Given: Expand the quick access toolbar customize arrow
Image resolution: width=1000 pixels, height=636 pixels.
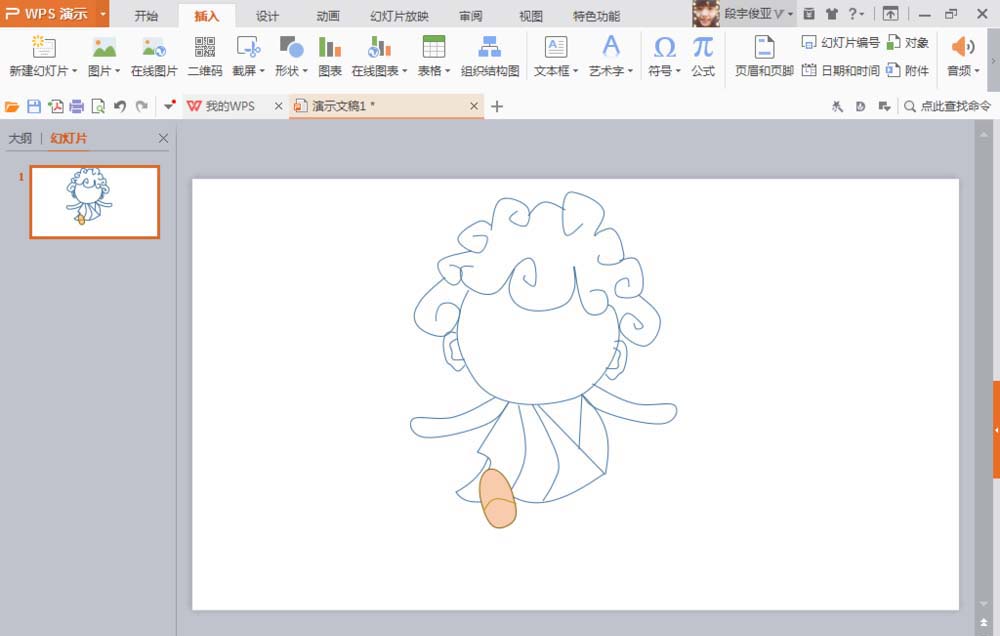Looking at the screenshot, I should tap(169, 105).
